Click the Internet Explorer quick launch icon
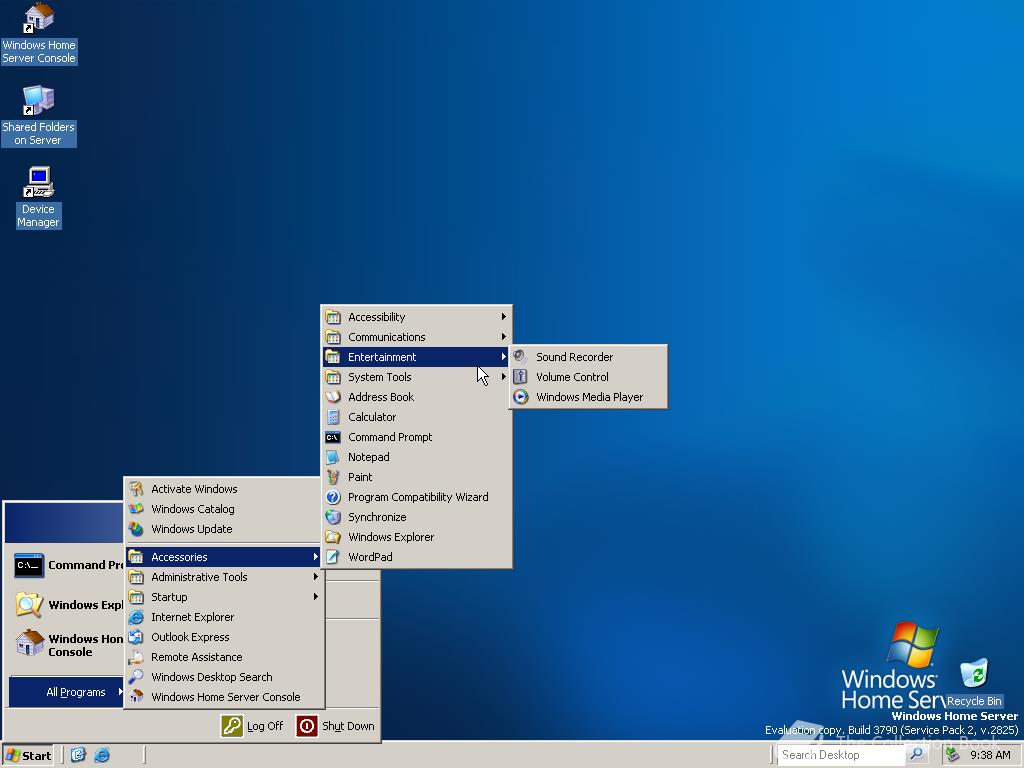This screenshot has width=1024, height=768. tap(102, 755)
